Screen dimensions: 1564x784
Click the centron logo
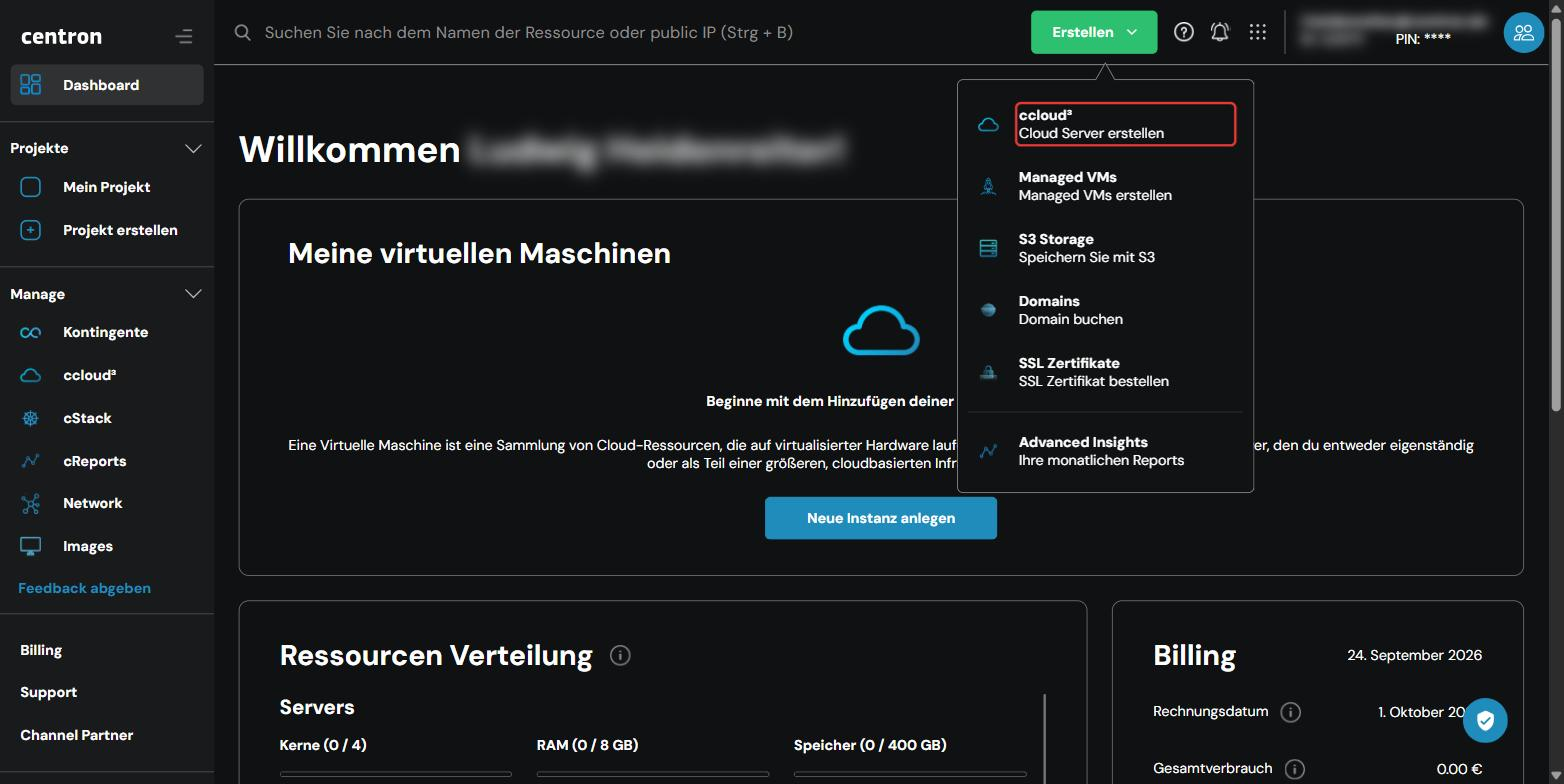tap(61, 36)
